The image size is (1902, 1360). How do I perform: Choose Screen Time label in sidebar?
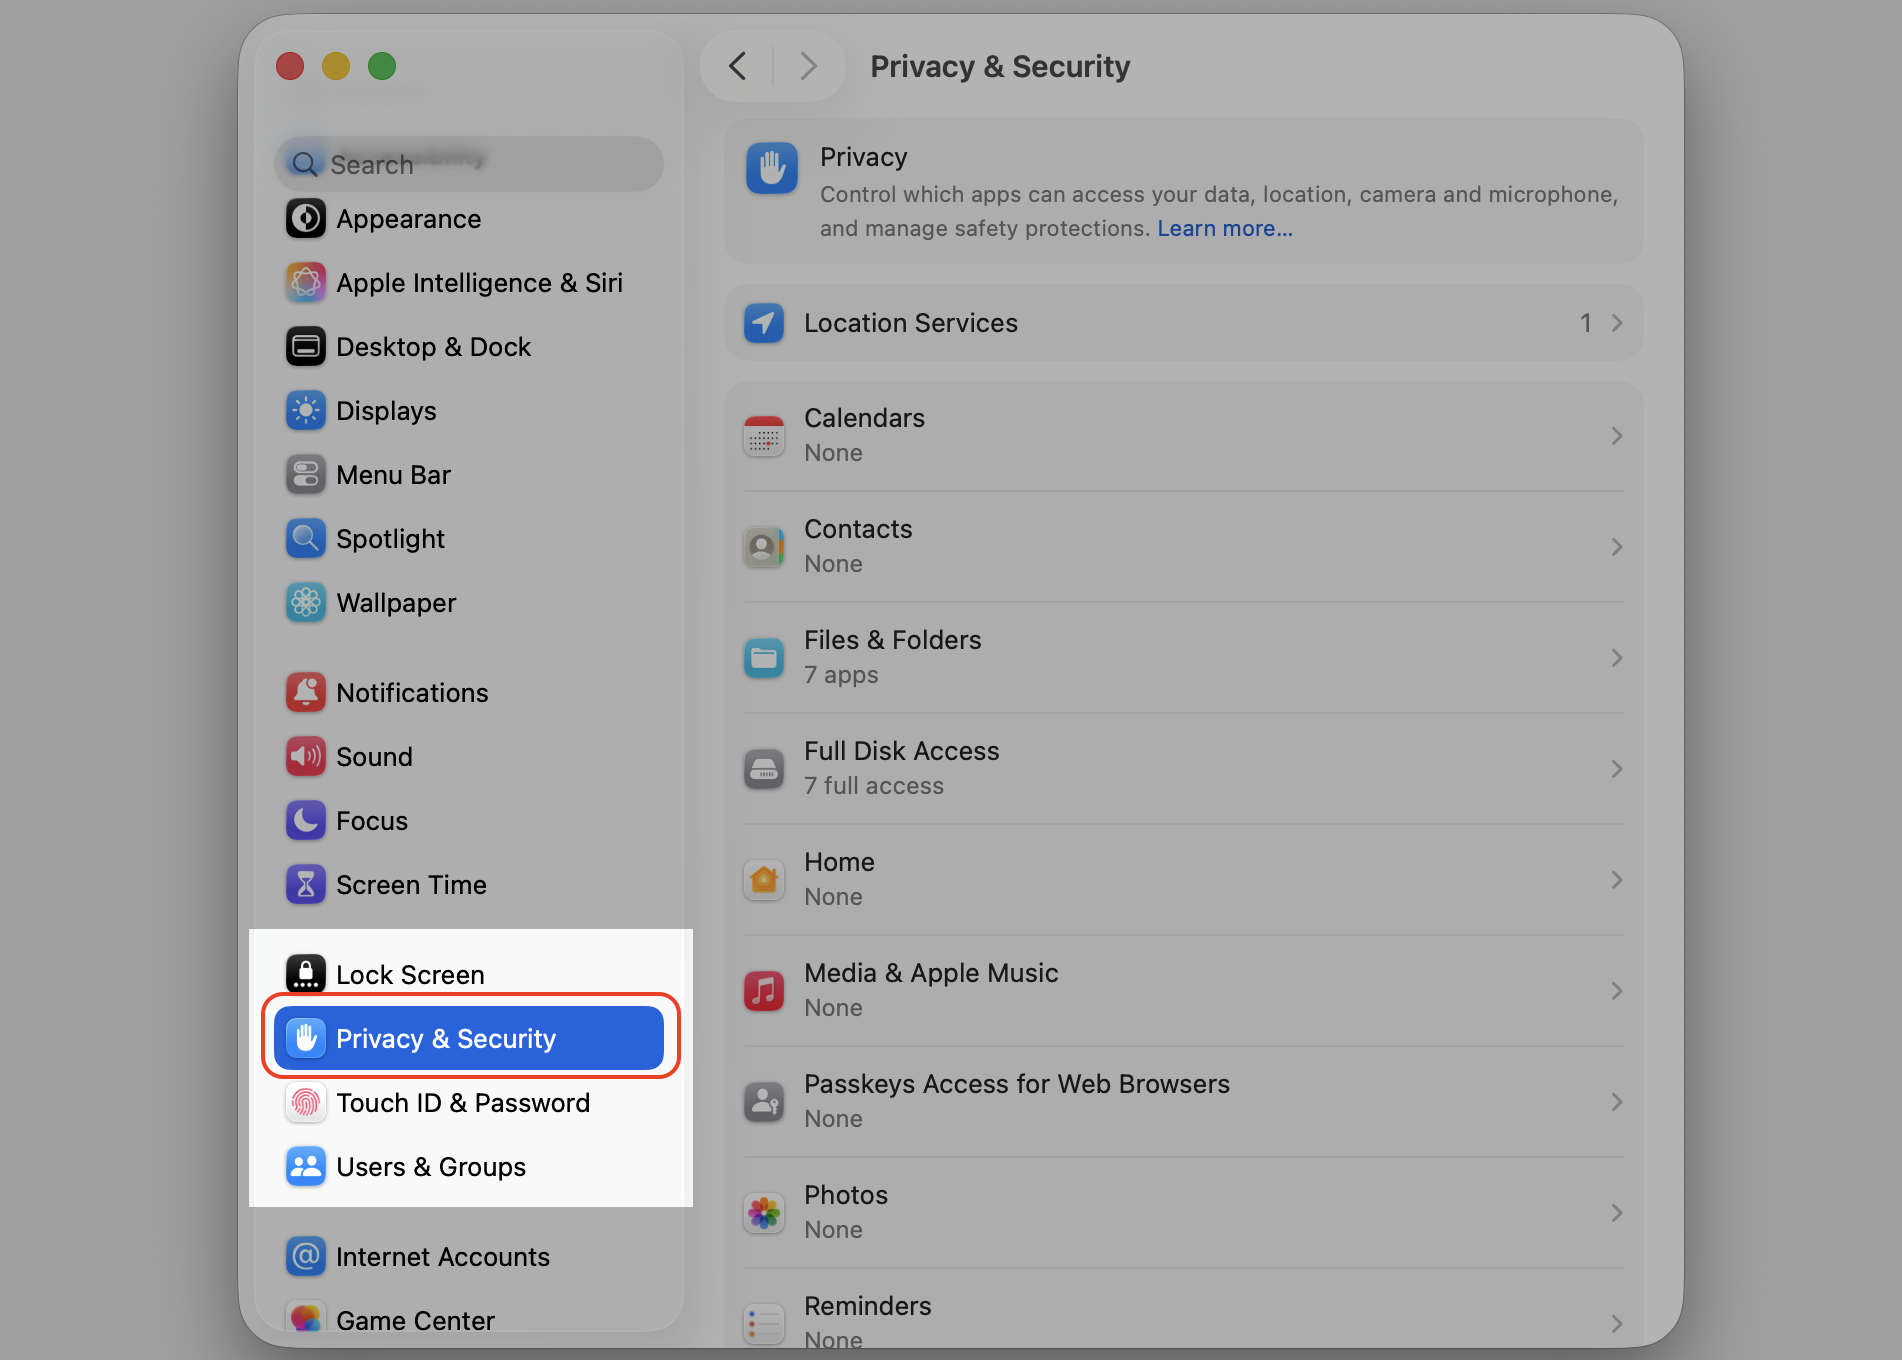(x=411, y=885)
